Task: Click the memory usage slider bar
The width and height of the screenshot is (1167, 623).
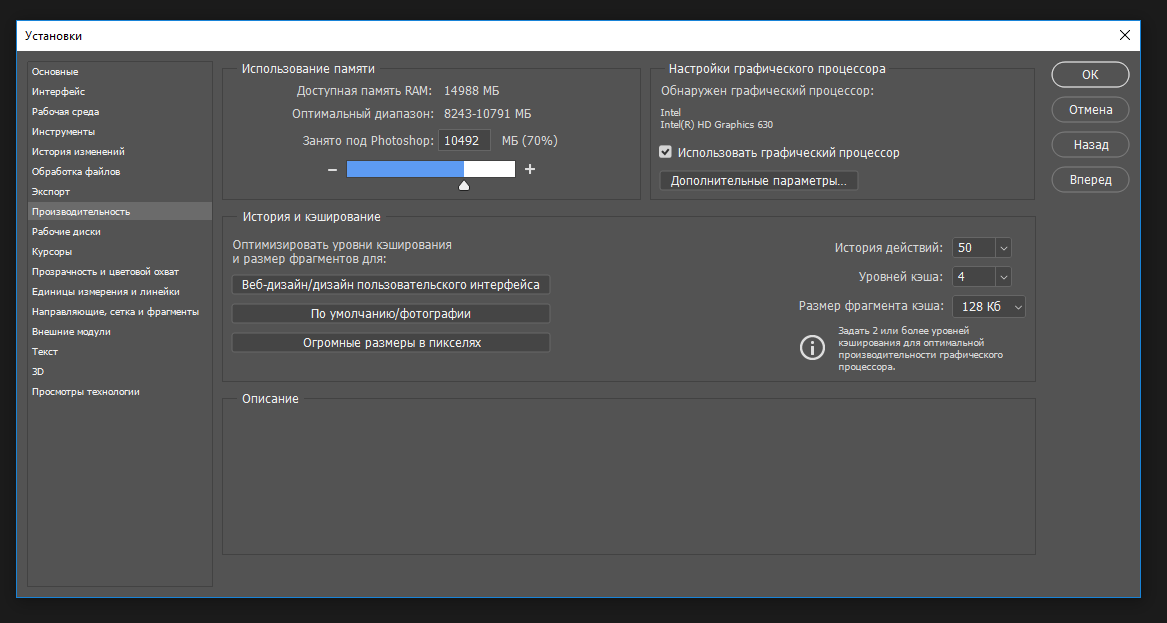Action: coord(430,169)
